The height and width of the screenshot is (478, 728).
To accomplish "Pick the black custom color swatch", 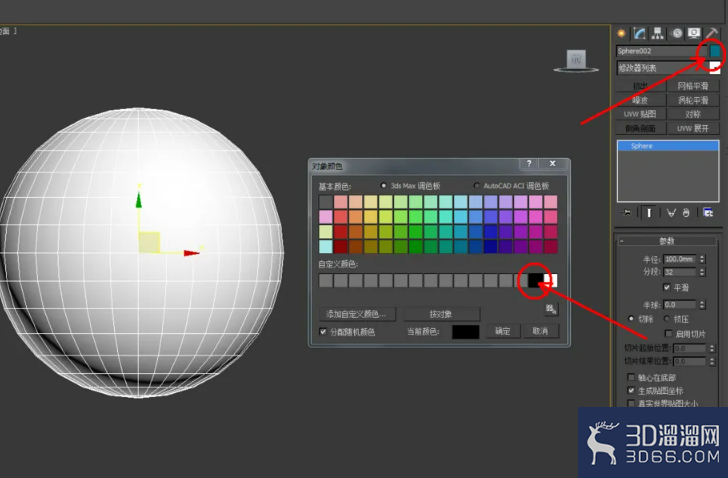I will click(535, 280).
